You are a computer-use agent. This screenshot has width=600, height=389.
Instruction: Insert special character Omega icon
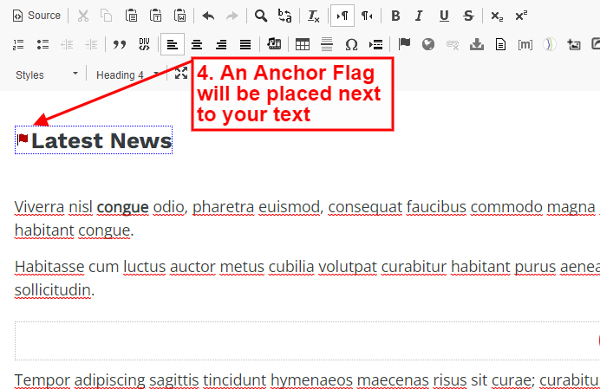click(x=351, y=45)
